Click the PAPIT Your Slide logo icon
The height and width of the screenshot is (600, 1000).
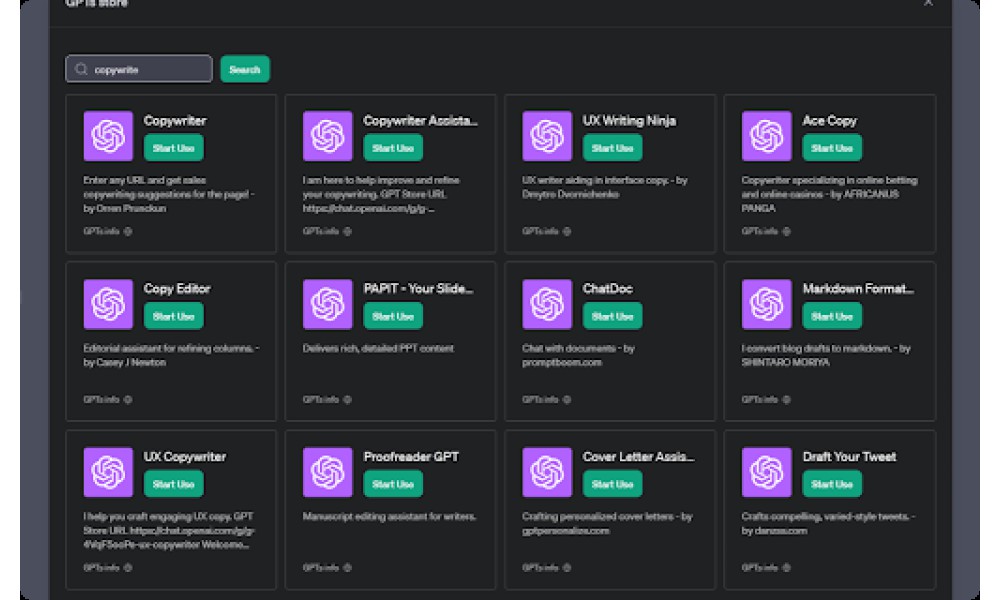click(328, 304)
